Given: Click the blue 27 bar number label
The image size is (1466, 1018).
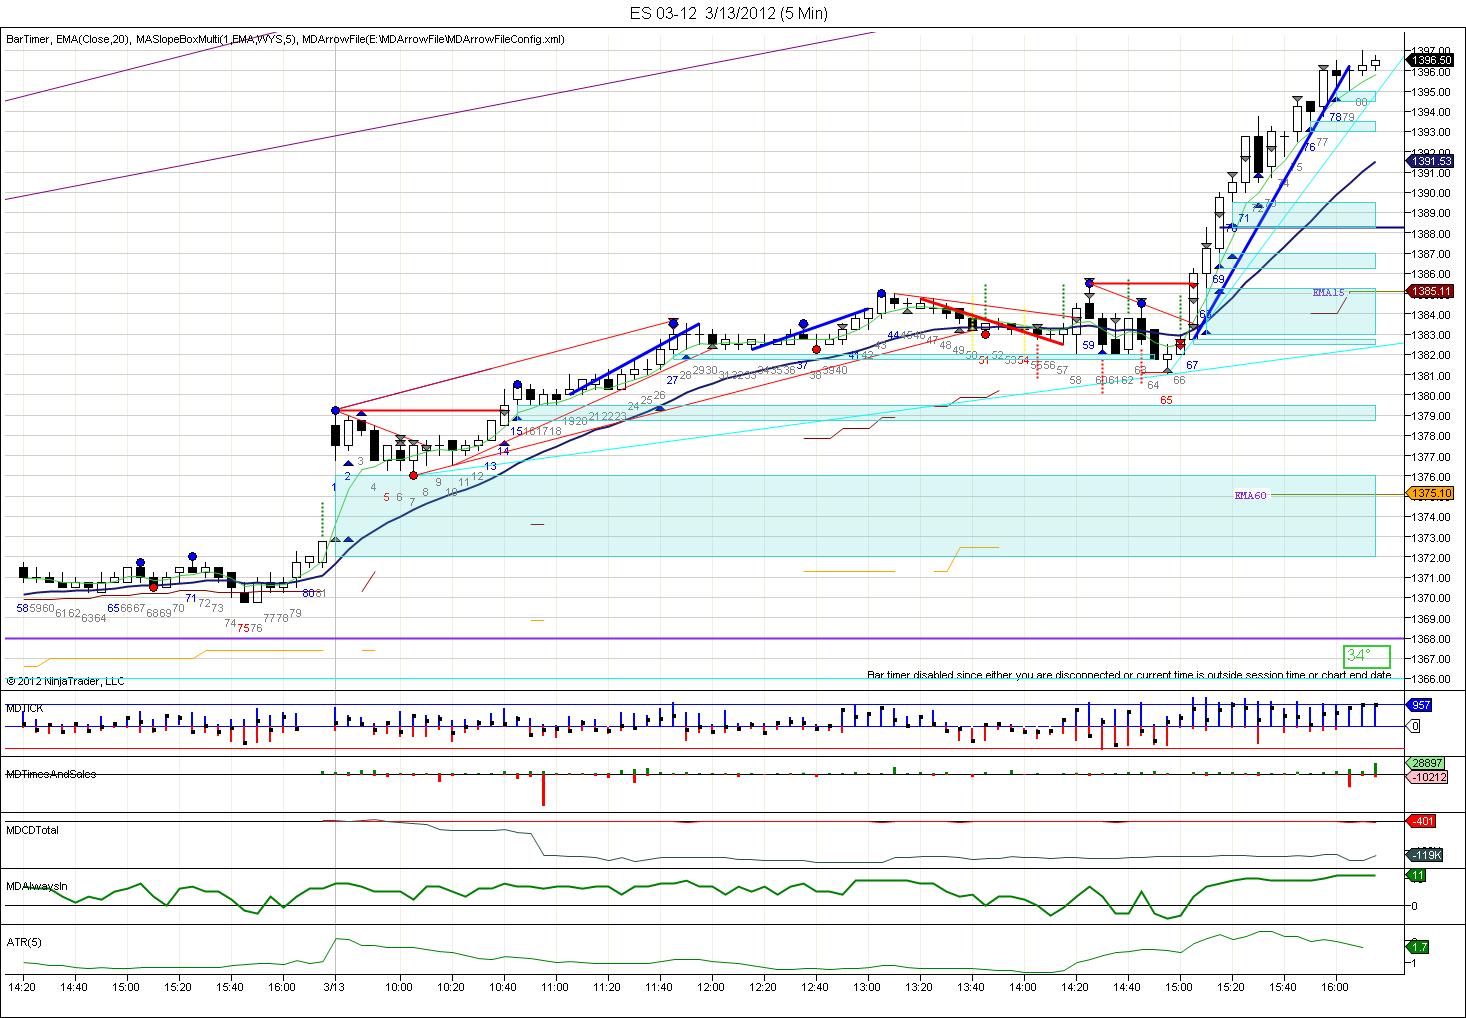Looking at the screenshot, I should [672, 379].
